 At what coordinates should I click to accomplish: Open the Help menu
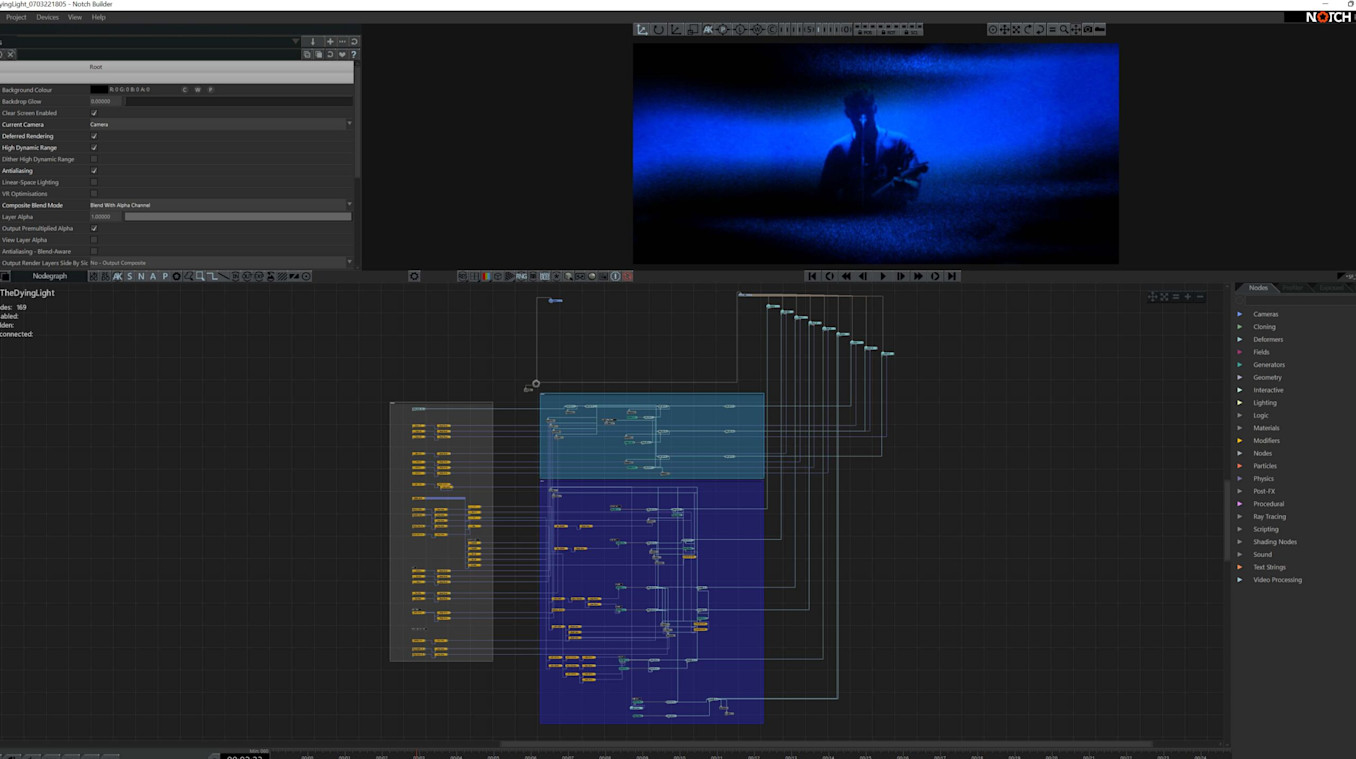coord(98,17)
